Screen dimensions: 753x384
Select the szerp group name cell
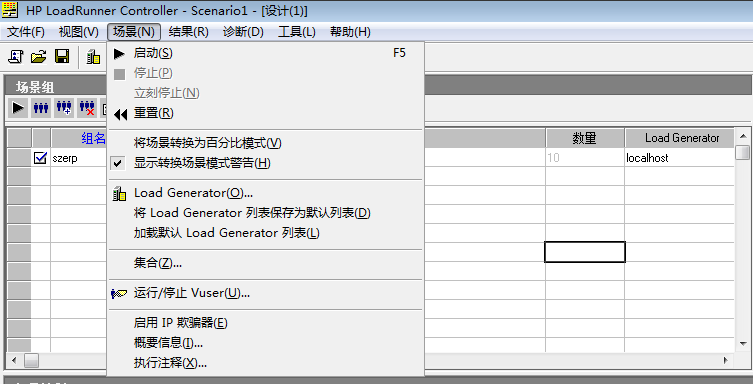(x=79, y=158)
